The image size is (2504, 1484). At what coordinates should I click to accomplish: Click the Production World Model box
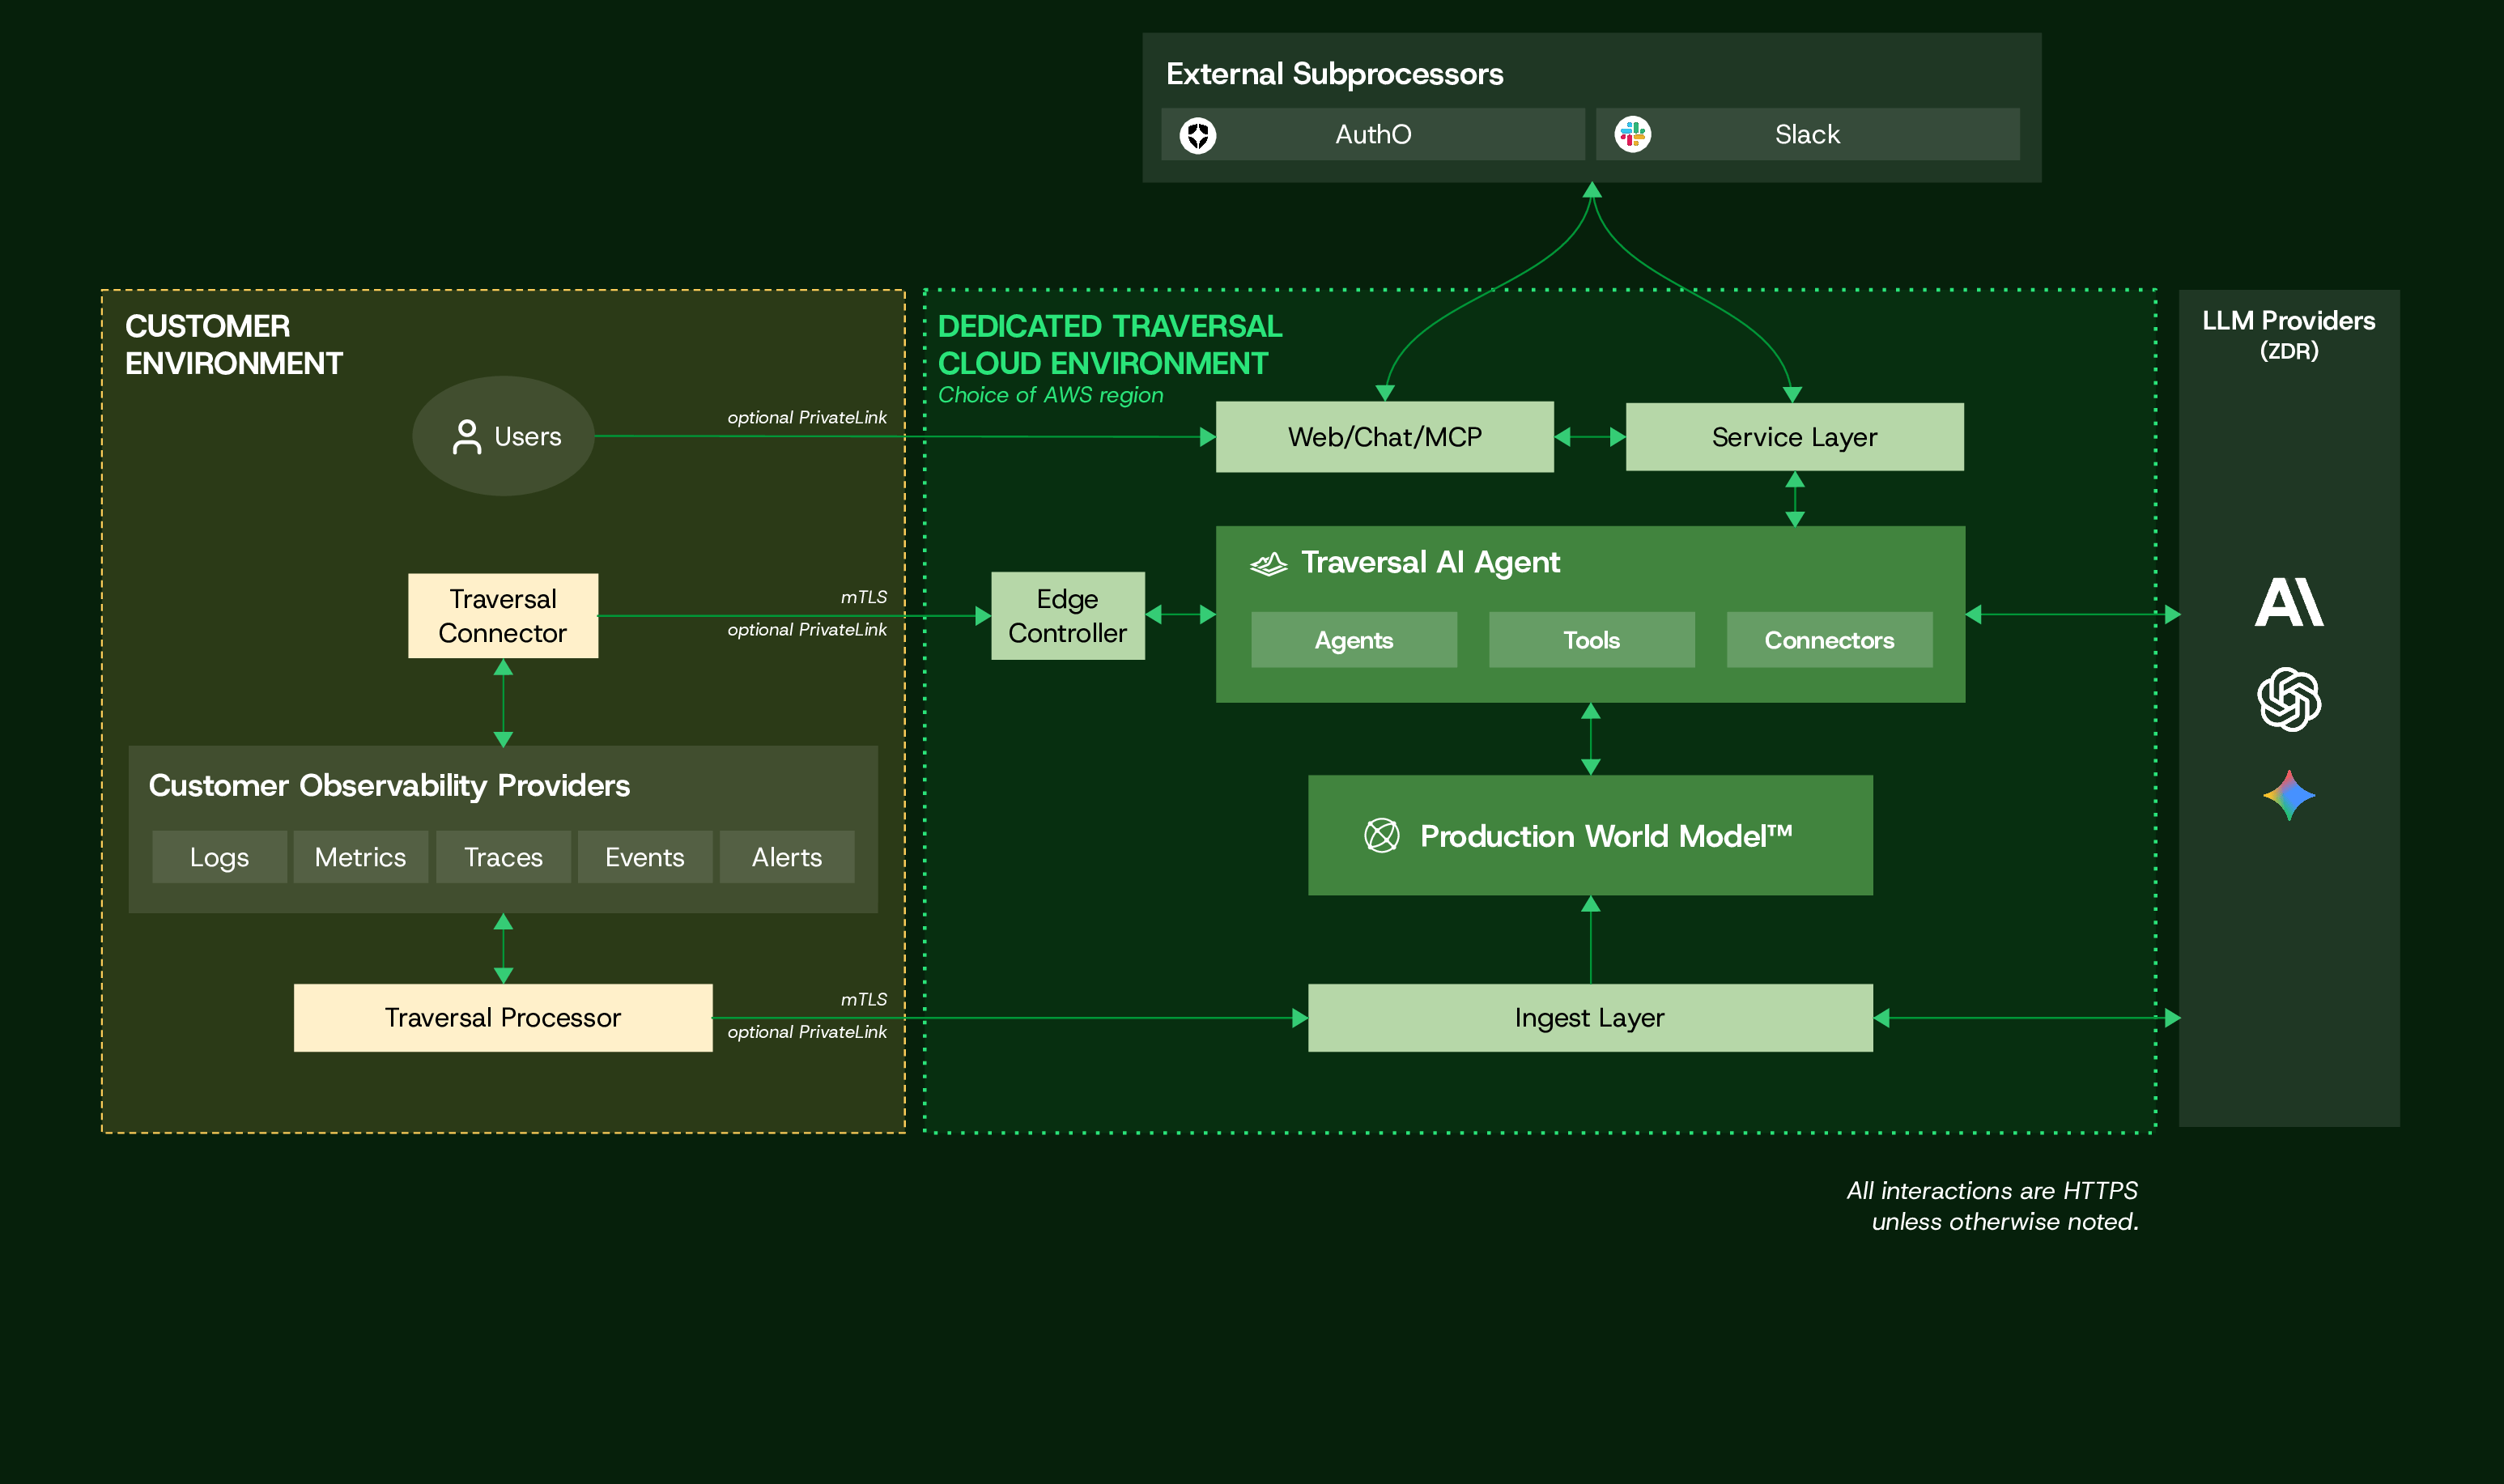pyautogui.click(x=1590, y=835)
